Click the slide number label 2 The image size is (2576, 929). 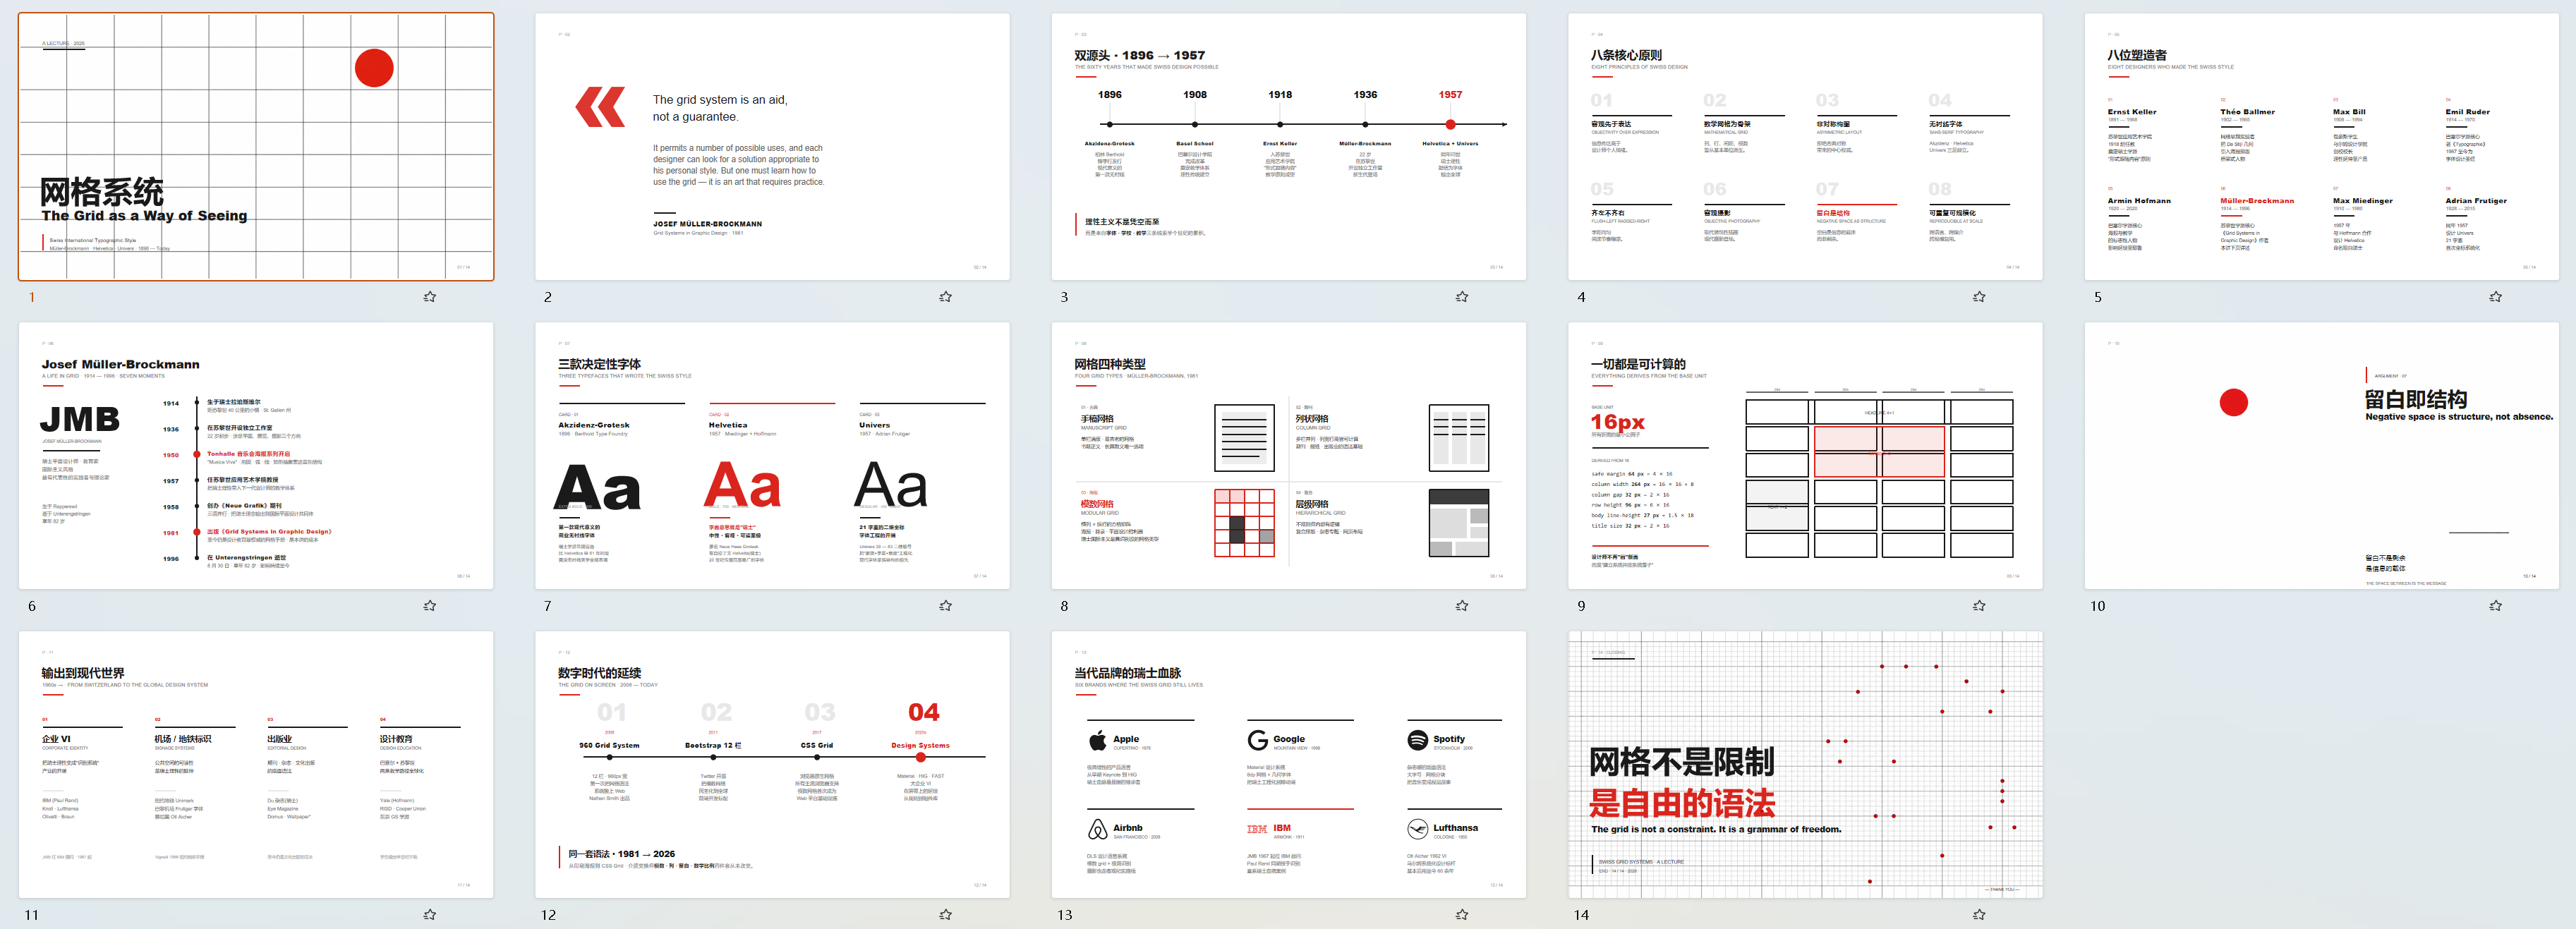click(548, 297)
